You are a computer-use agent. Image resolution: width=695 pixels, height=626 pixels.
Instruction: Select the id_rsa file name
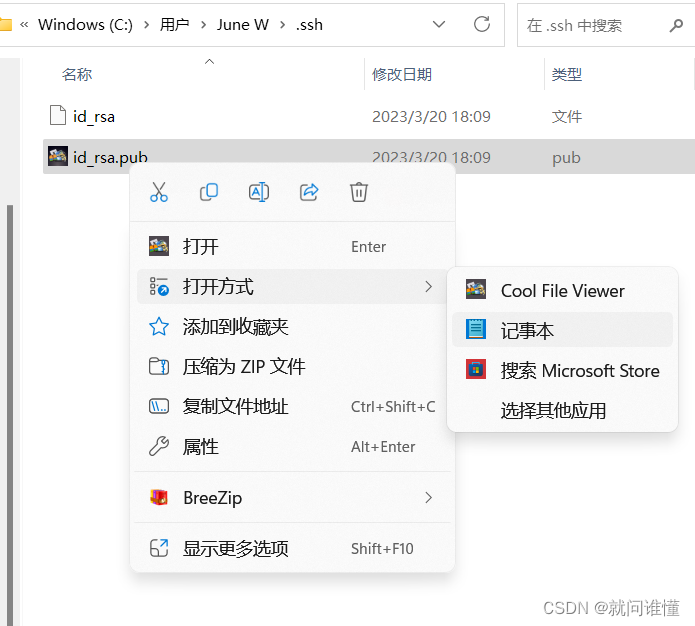click(94, 116)
